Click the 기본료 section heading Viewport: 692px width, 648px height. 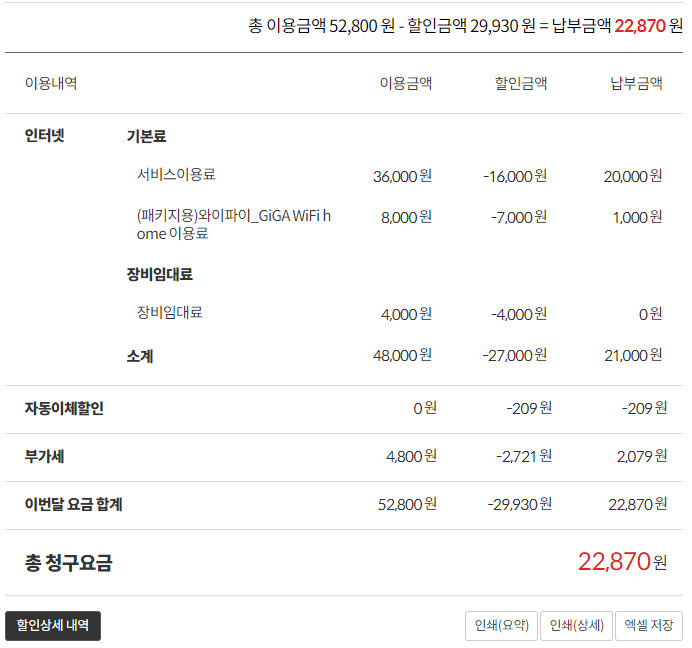[146, 136]
